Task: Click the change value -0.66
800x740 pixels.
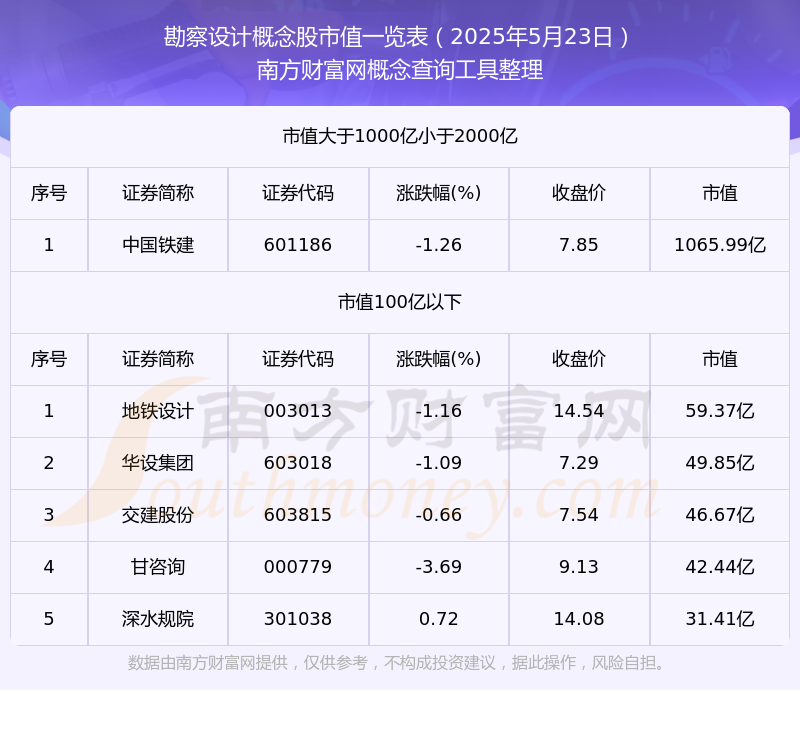Action: point(438,515)
